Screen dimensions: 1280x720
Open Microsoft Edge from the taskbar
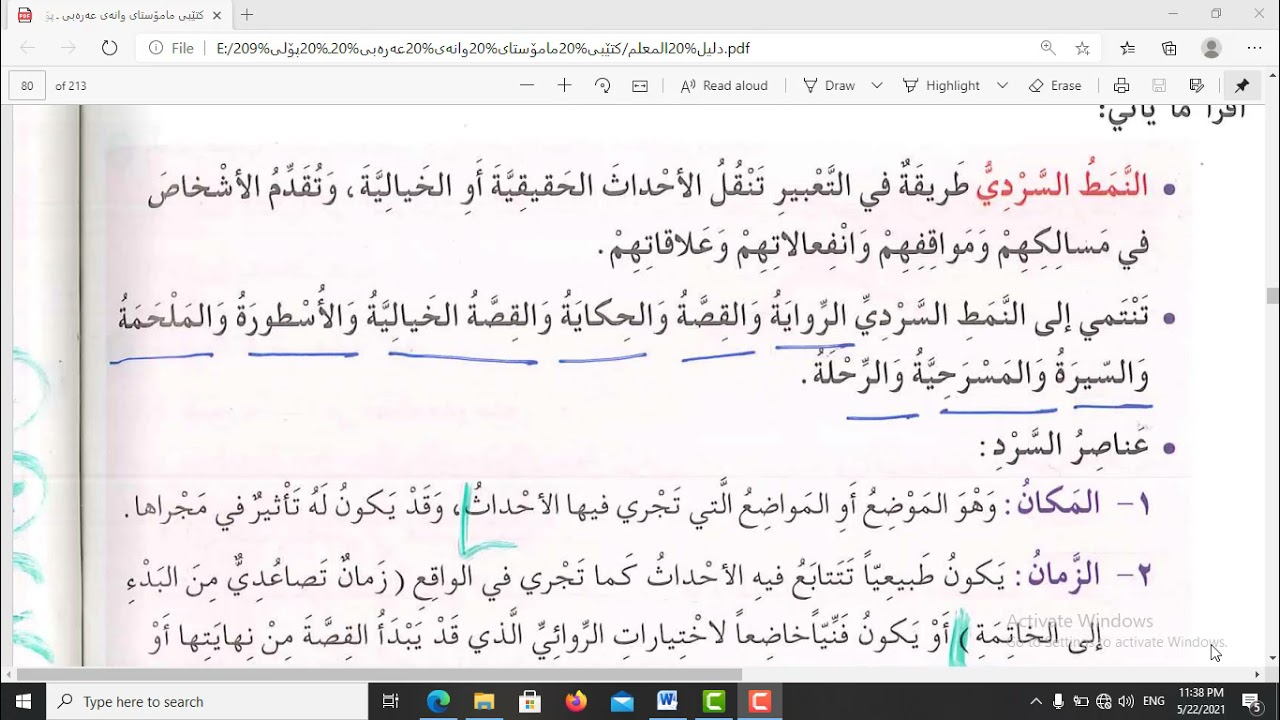(x=438, y=701)
